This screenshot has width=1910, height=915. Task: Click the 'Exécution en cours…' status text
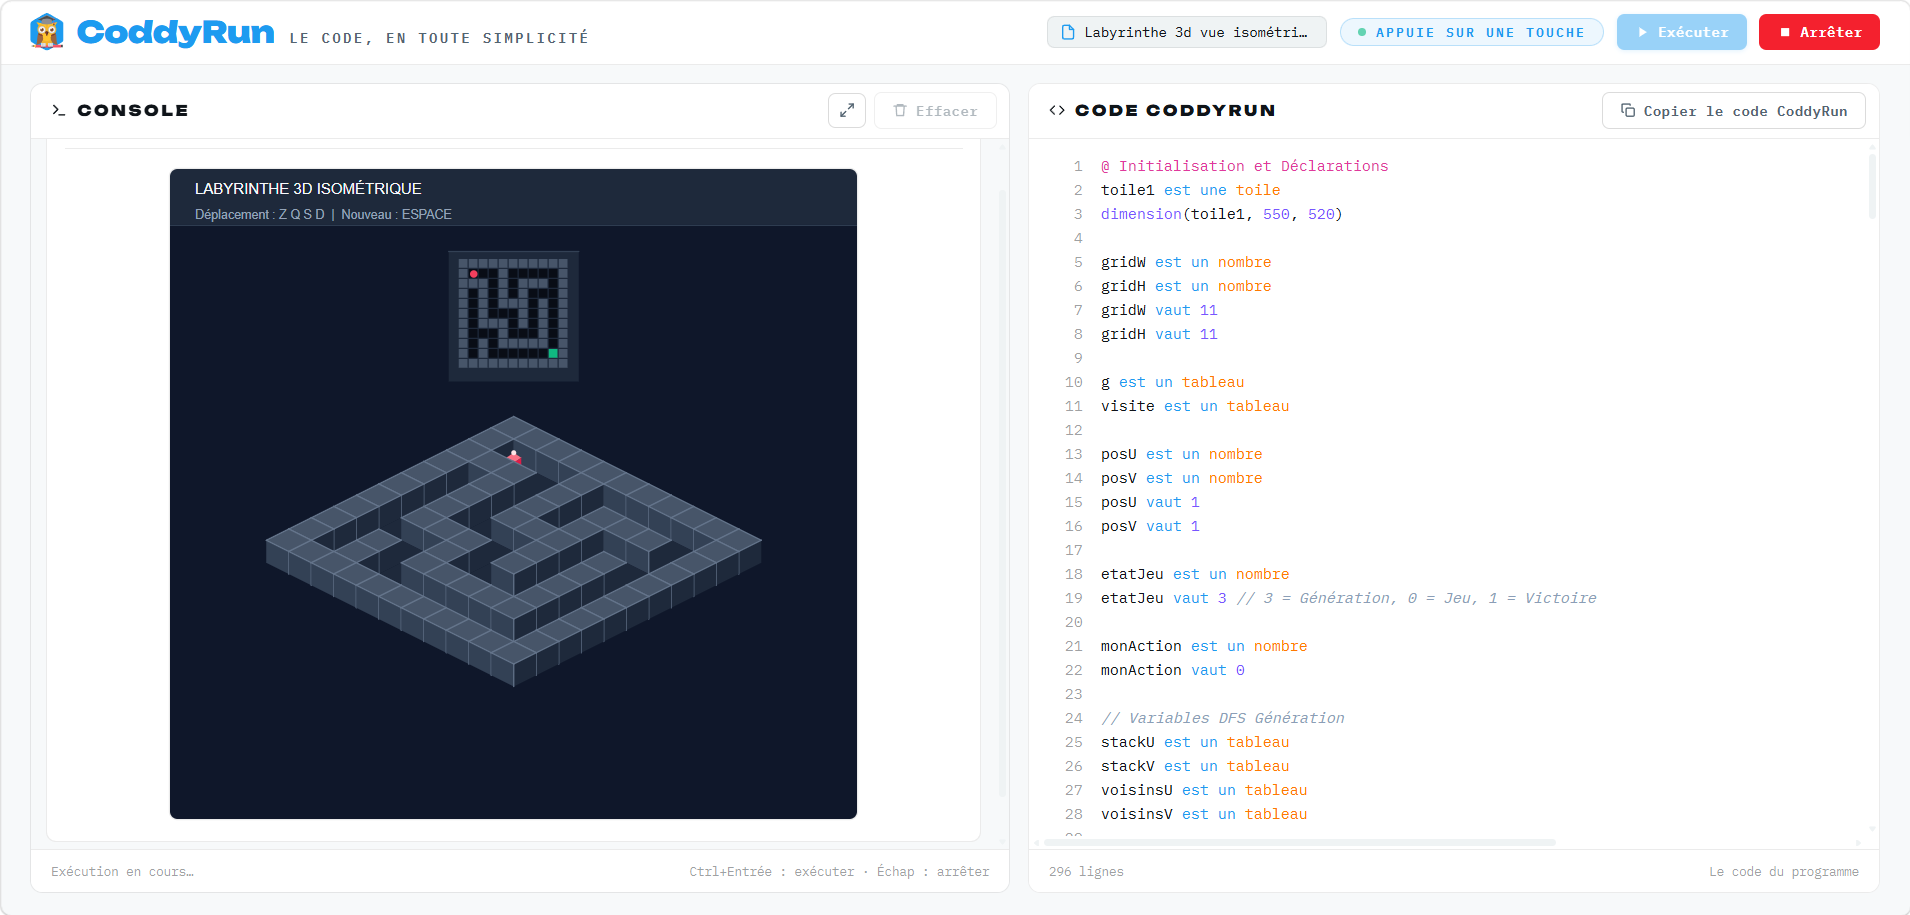tap(122, 872)
